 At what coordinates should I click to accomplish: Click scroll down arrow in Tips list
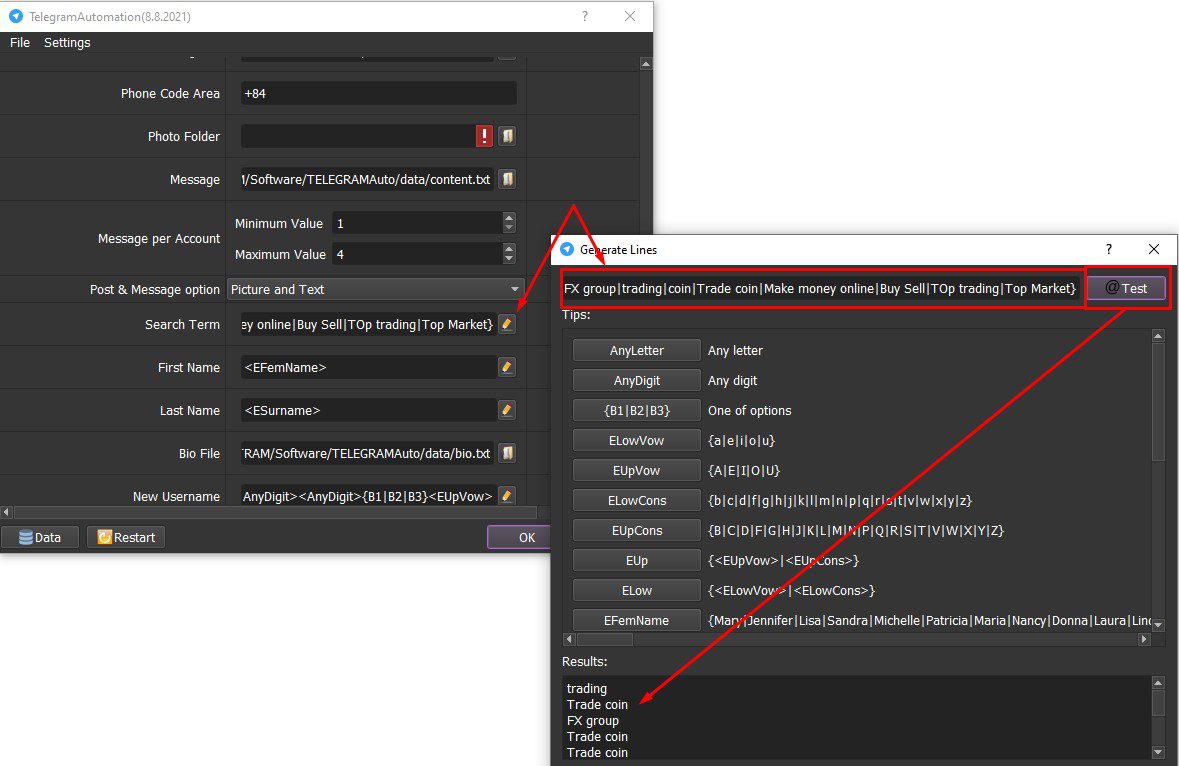coord(1158,625)
